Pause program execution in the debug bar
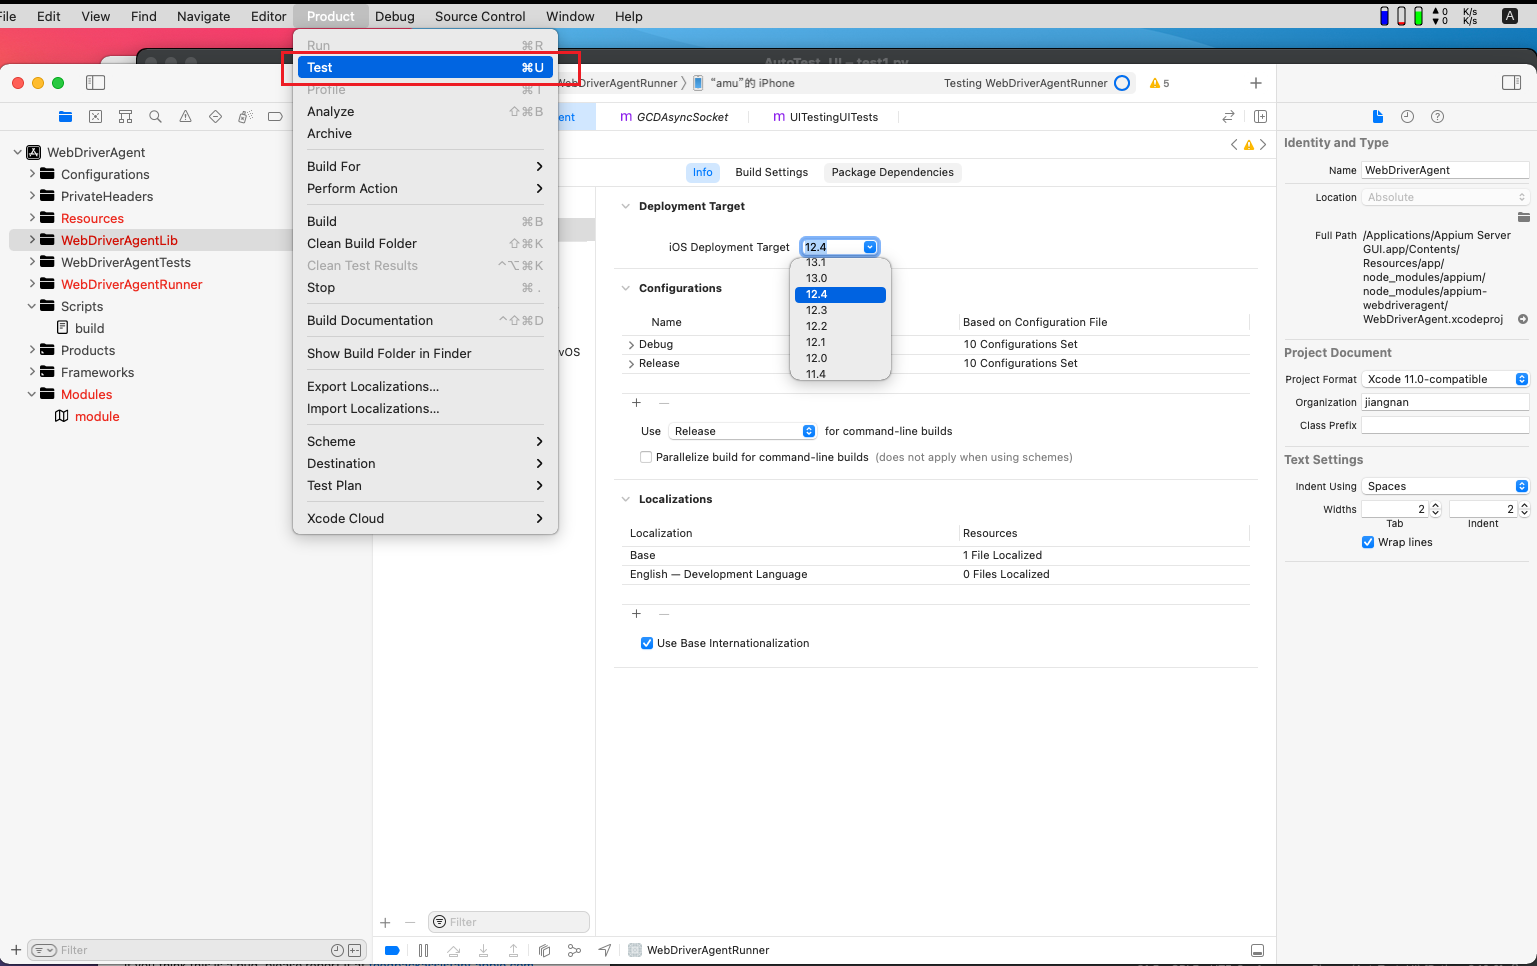This screenshot has width=1537, height=966. point(423,951)
